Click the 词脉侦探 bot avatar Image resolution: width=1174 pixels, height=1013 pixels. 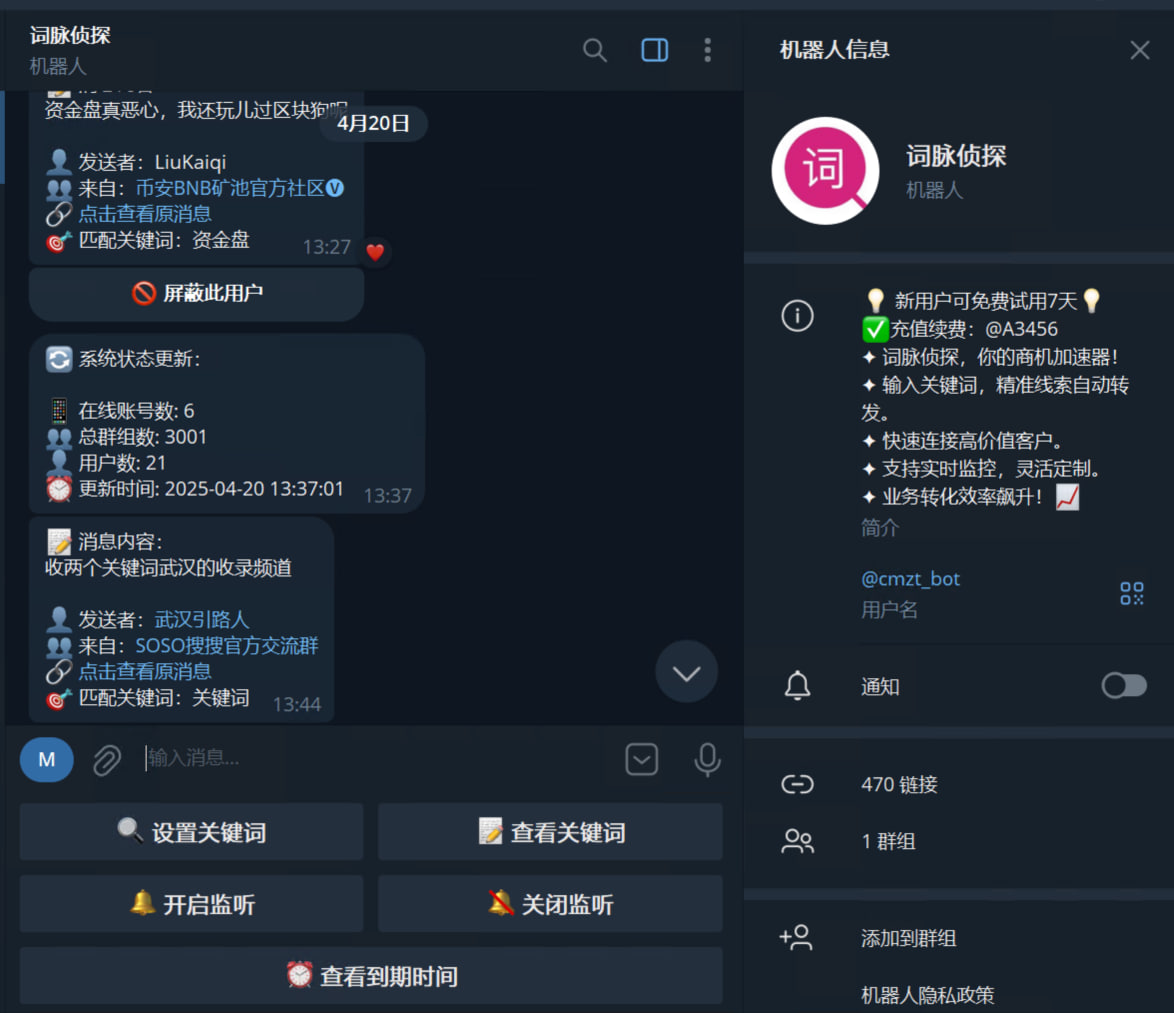[825, 171]
